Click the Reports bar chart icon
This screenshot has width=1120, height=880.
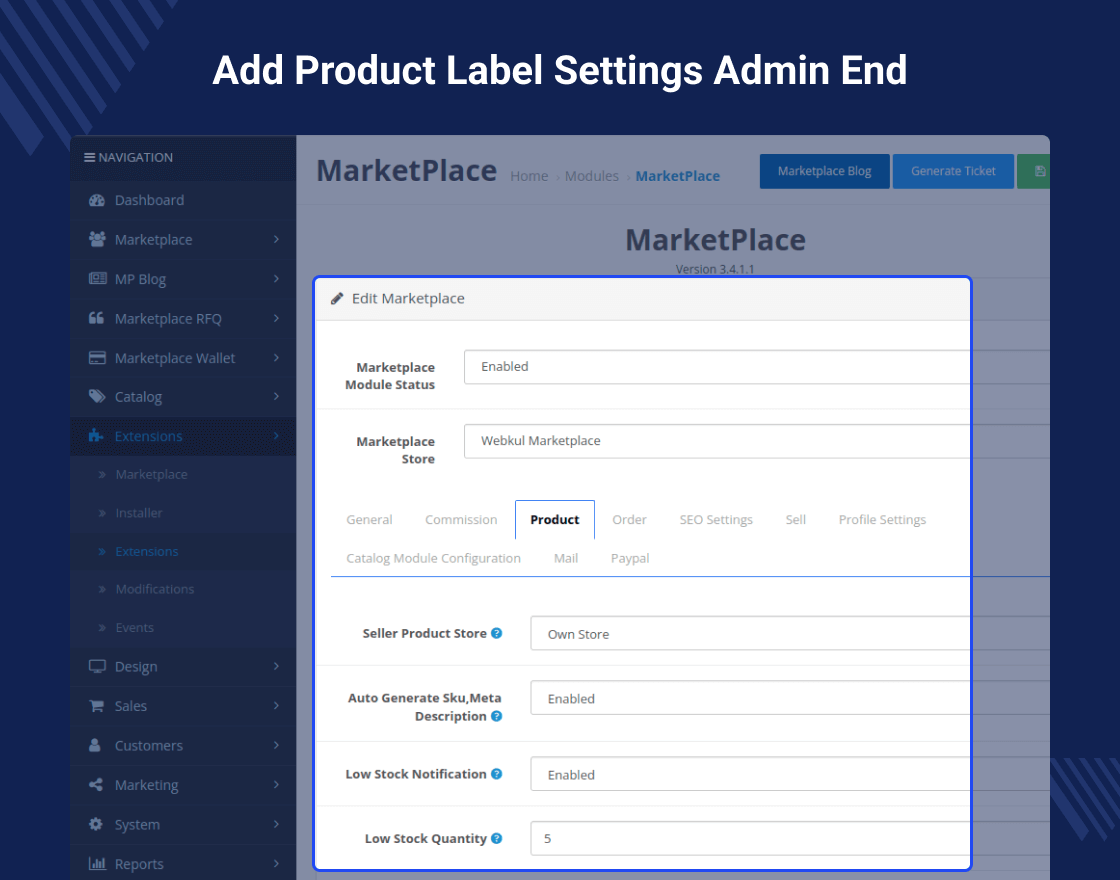point(97,864)
